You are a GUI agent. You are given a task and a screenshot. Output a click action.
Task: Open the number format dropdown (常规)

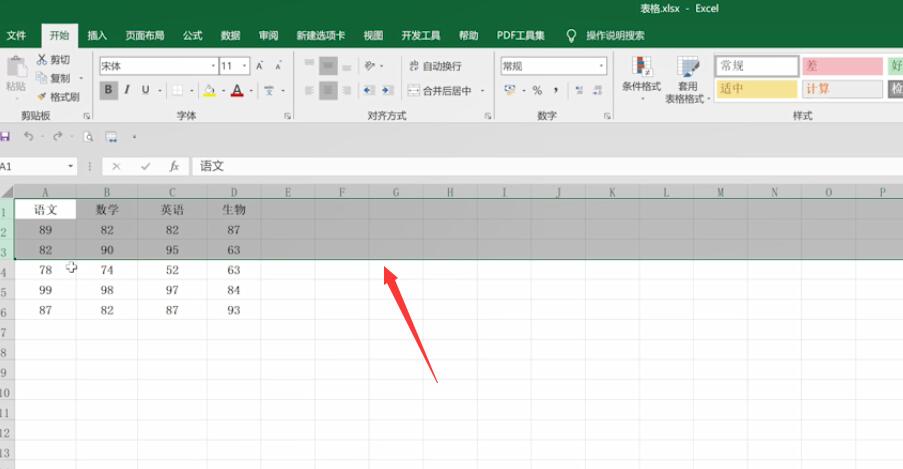click(x=601, y=66)
